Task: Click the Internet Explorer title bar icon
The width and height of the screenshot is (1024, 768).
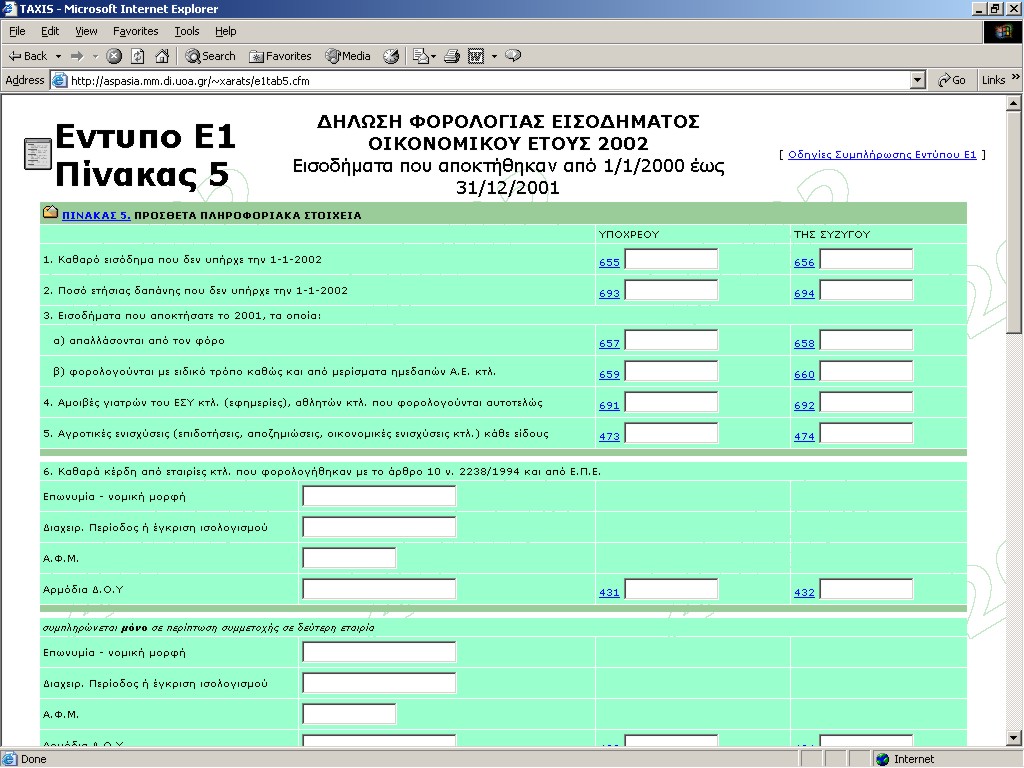Action: 9,9
